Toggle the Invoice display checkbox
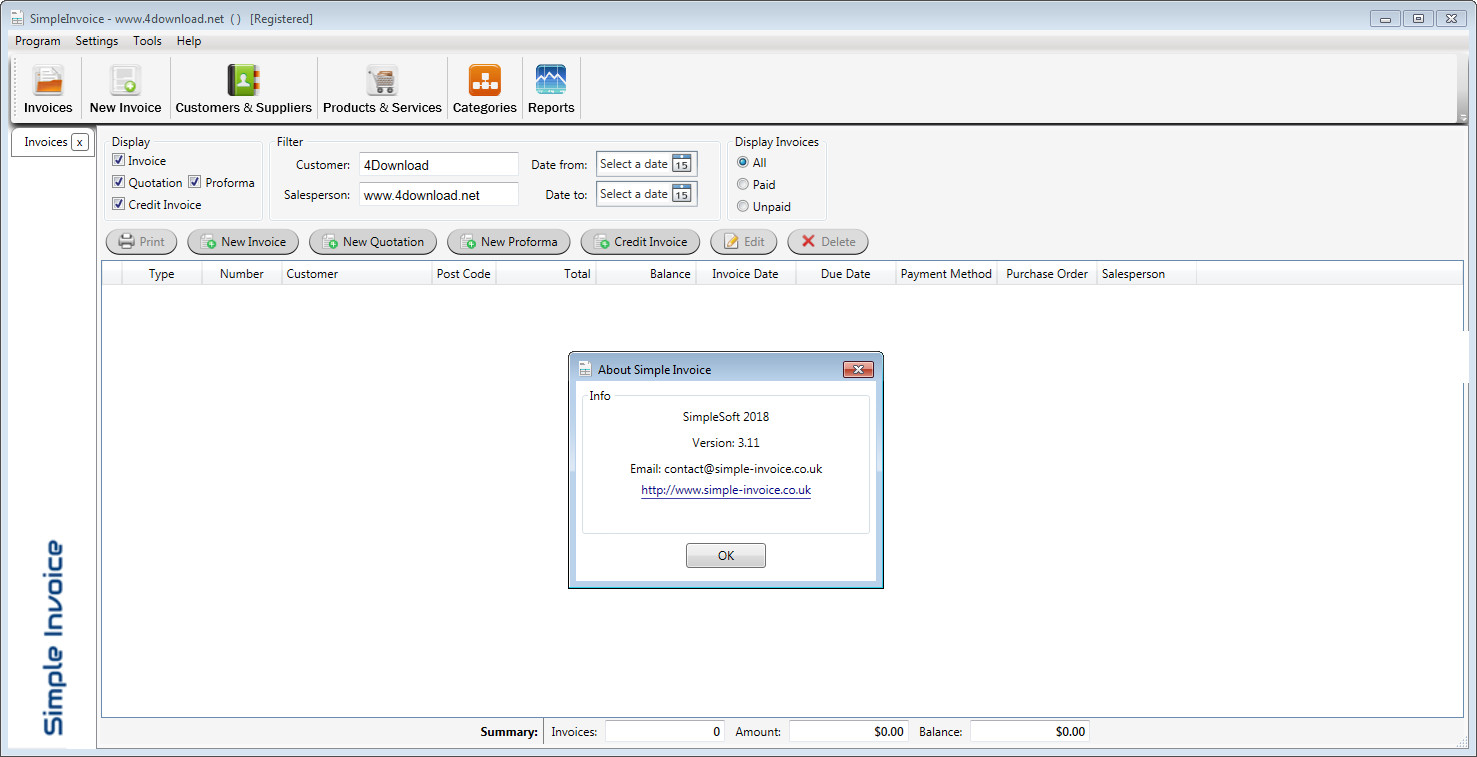The image size is (1477, 757). 118,160
